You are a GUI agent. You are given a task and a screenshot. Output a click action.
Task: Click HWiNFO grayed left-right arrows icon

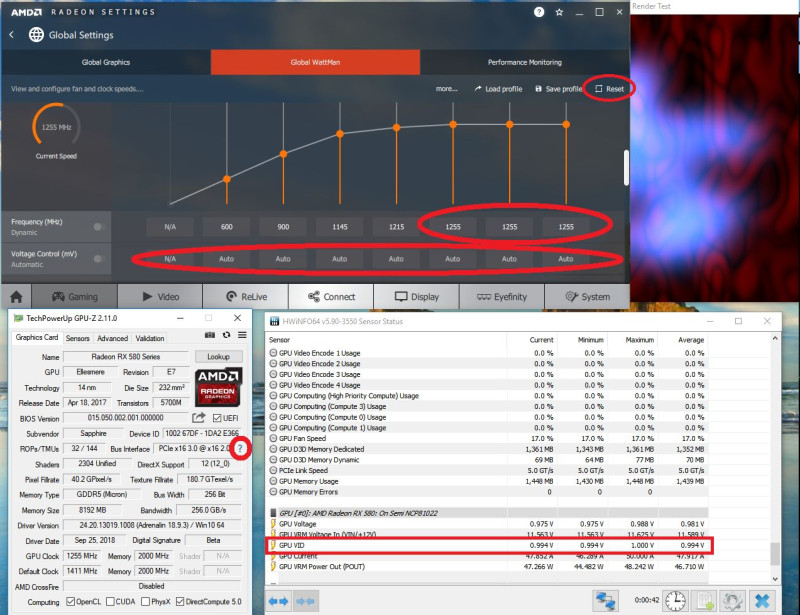(306, 601)
